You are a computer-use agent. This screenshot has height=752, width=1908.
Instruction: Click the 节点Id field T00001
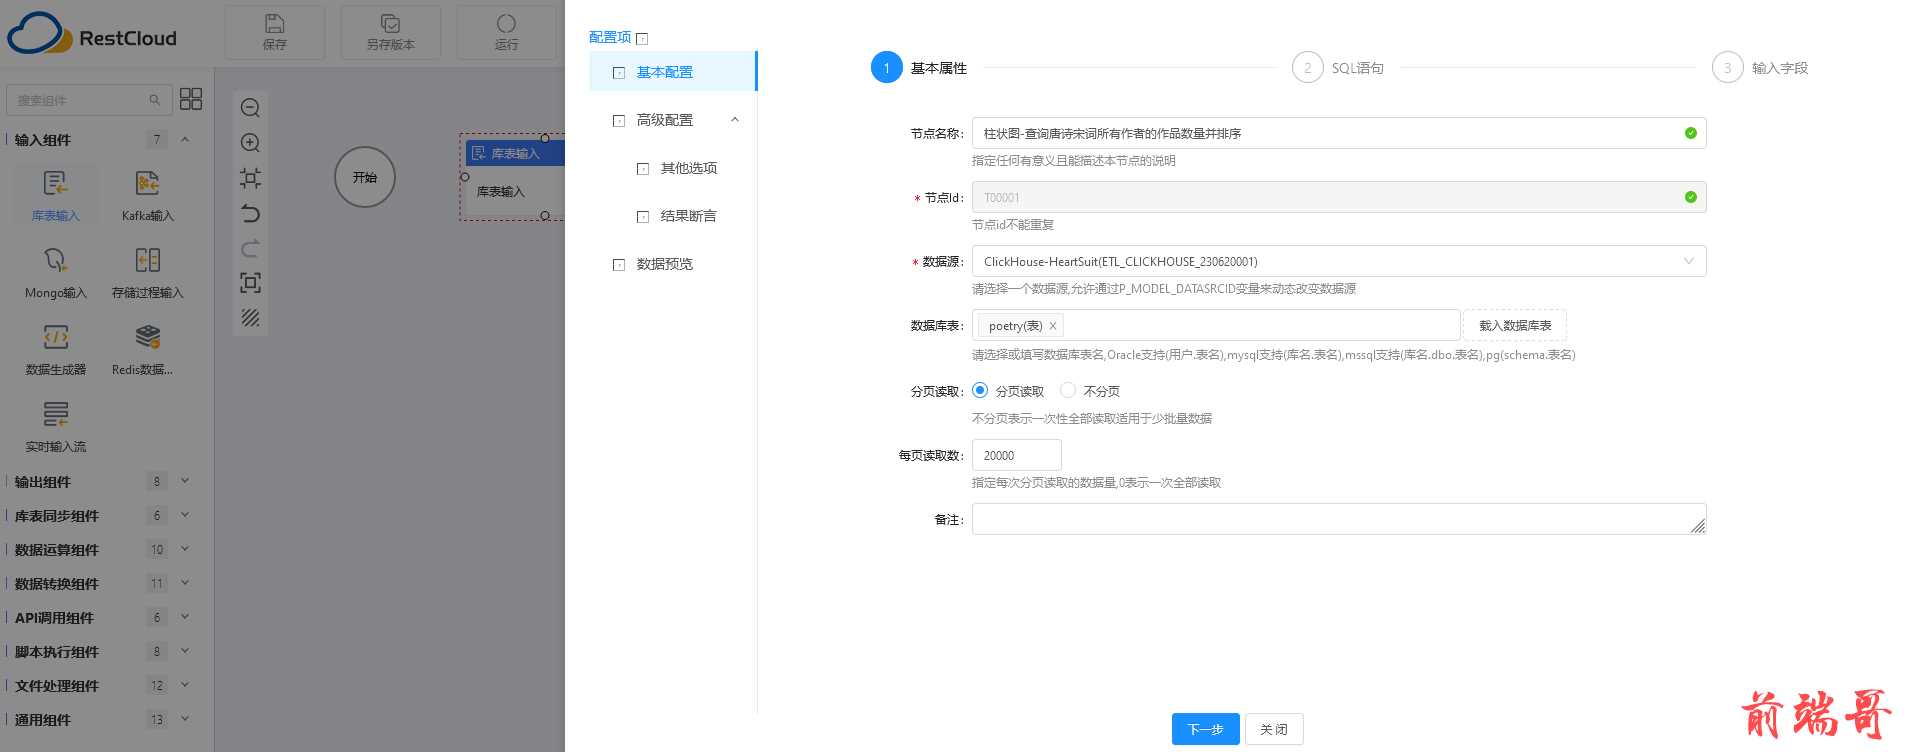tap(1339, 197)
